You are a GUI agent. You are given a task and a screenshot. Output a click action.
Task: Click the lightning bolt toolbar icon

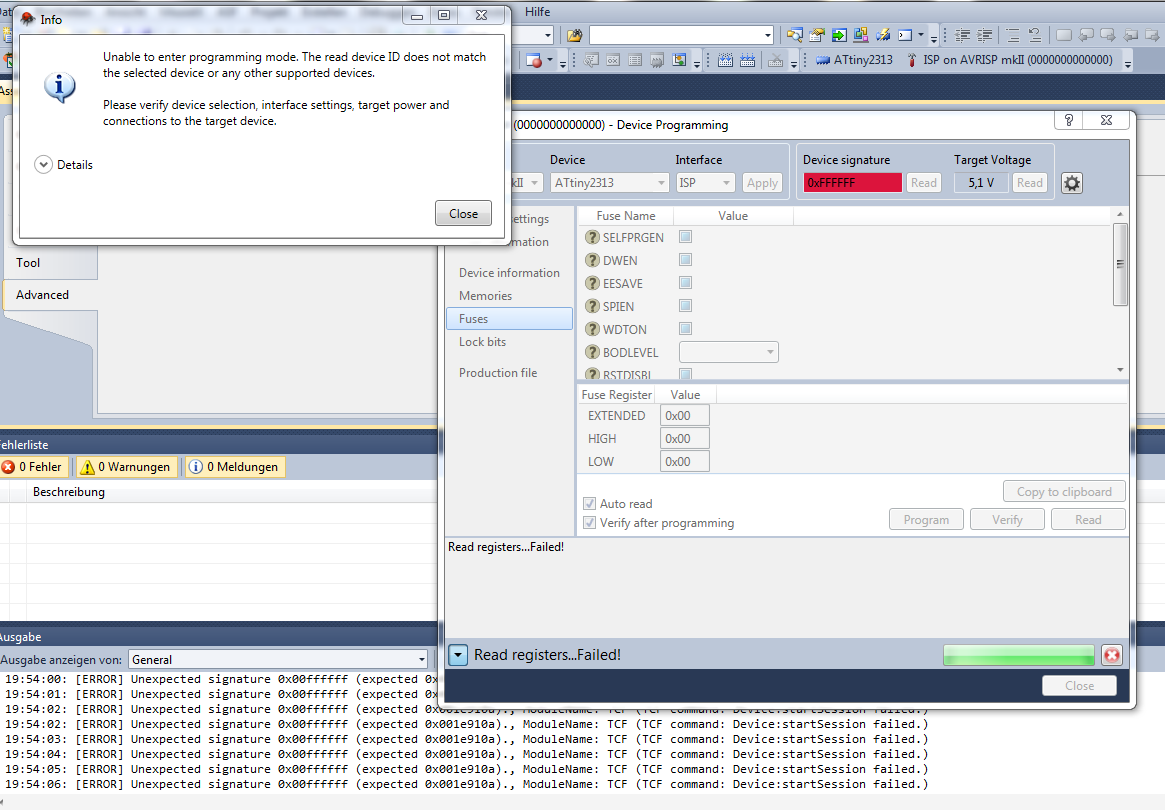pyautogui.click(x=883, y=35)
